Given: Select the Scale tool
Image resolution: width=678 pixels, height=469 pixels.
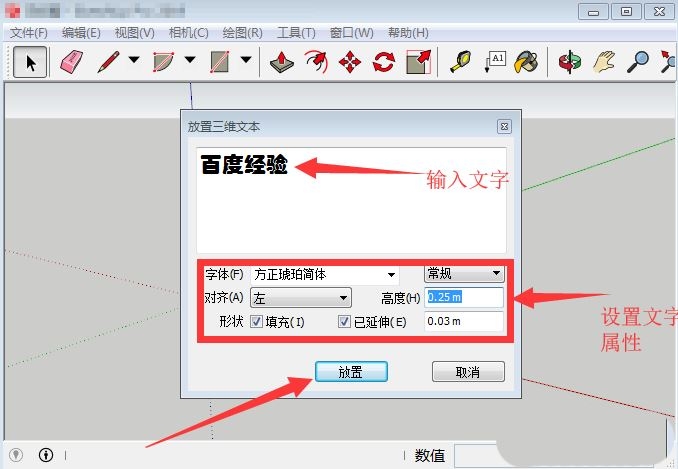Looking at the screenshot, I should point(419,62).
